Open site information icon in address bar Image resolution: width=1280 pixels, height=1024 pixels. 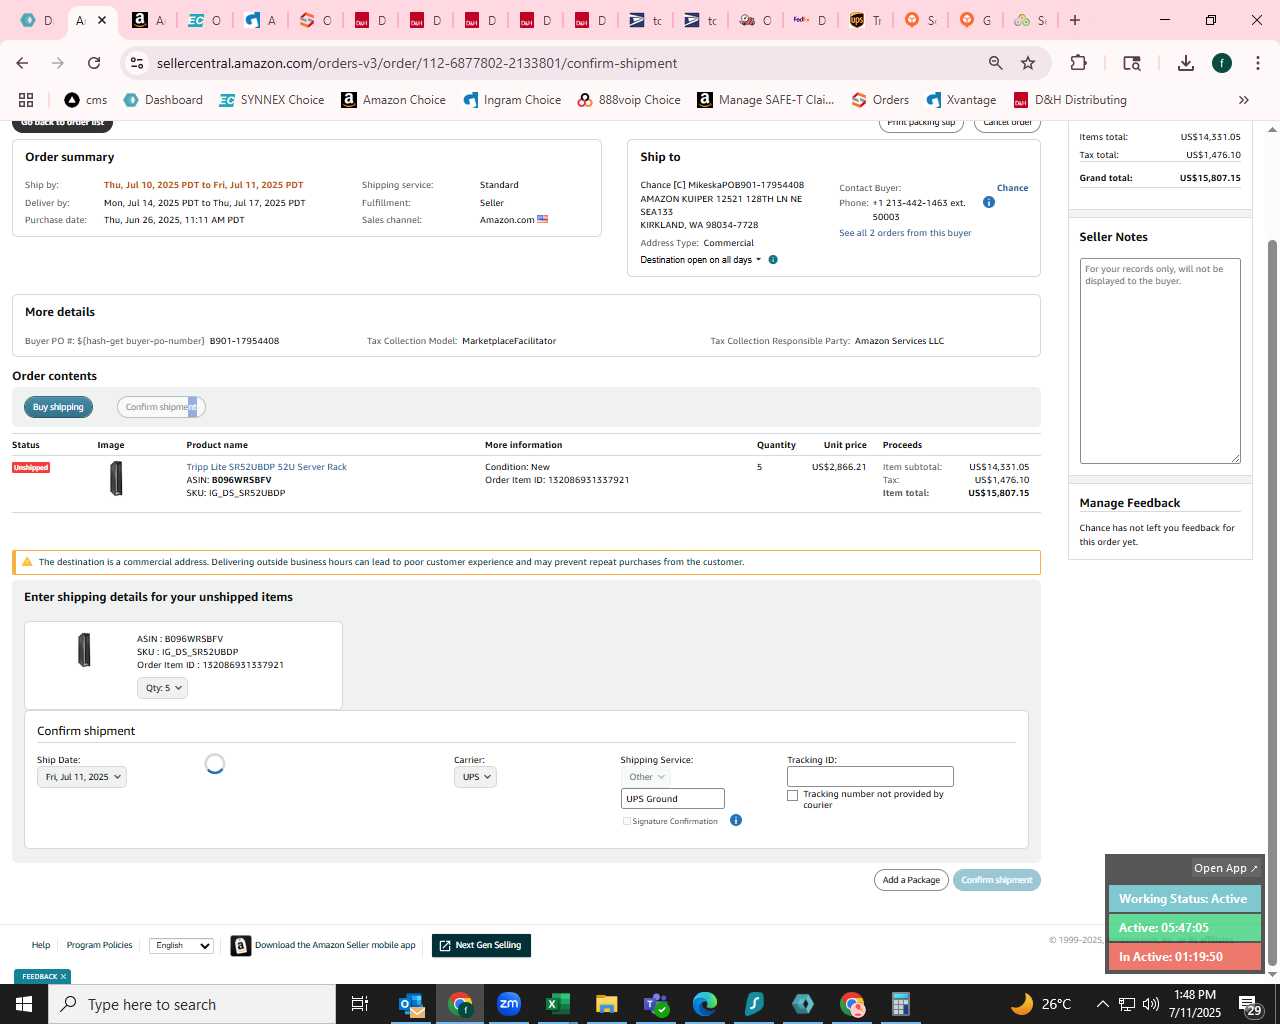(x=137, y=63)
